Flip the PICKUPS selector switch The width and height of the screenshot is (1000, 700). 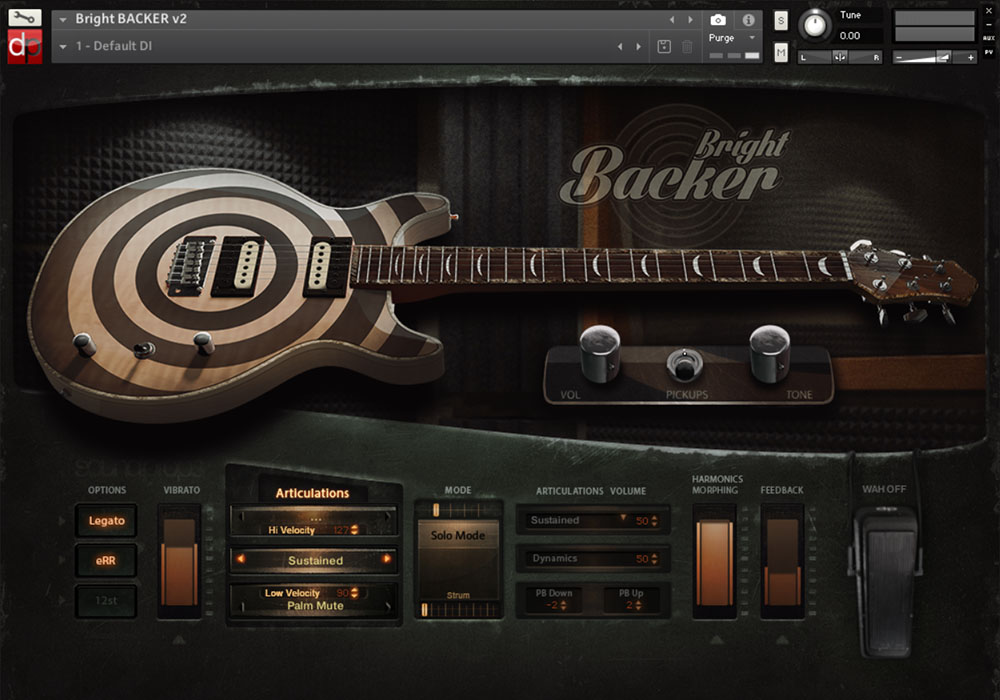click(x=684, y=364)
